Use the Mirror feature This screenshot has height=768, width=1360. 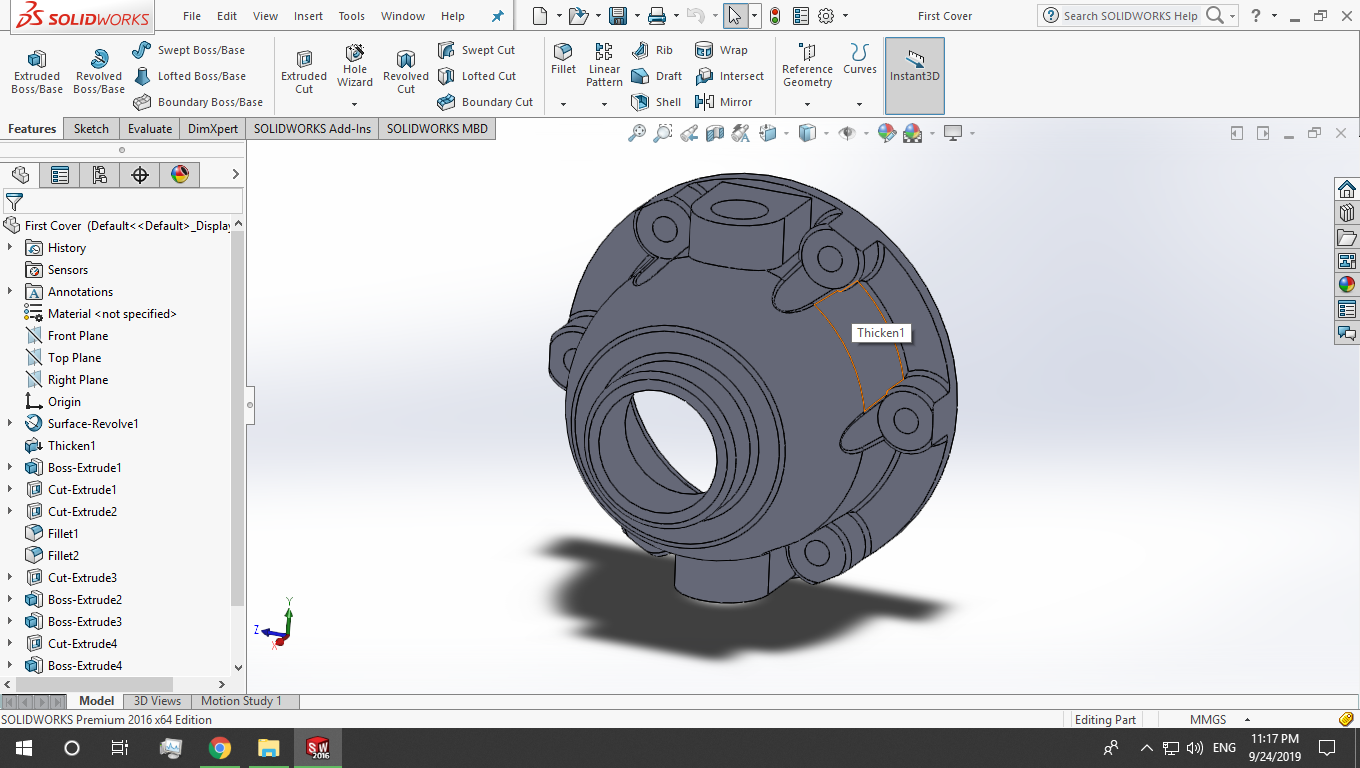(x=723, y=102)
